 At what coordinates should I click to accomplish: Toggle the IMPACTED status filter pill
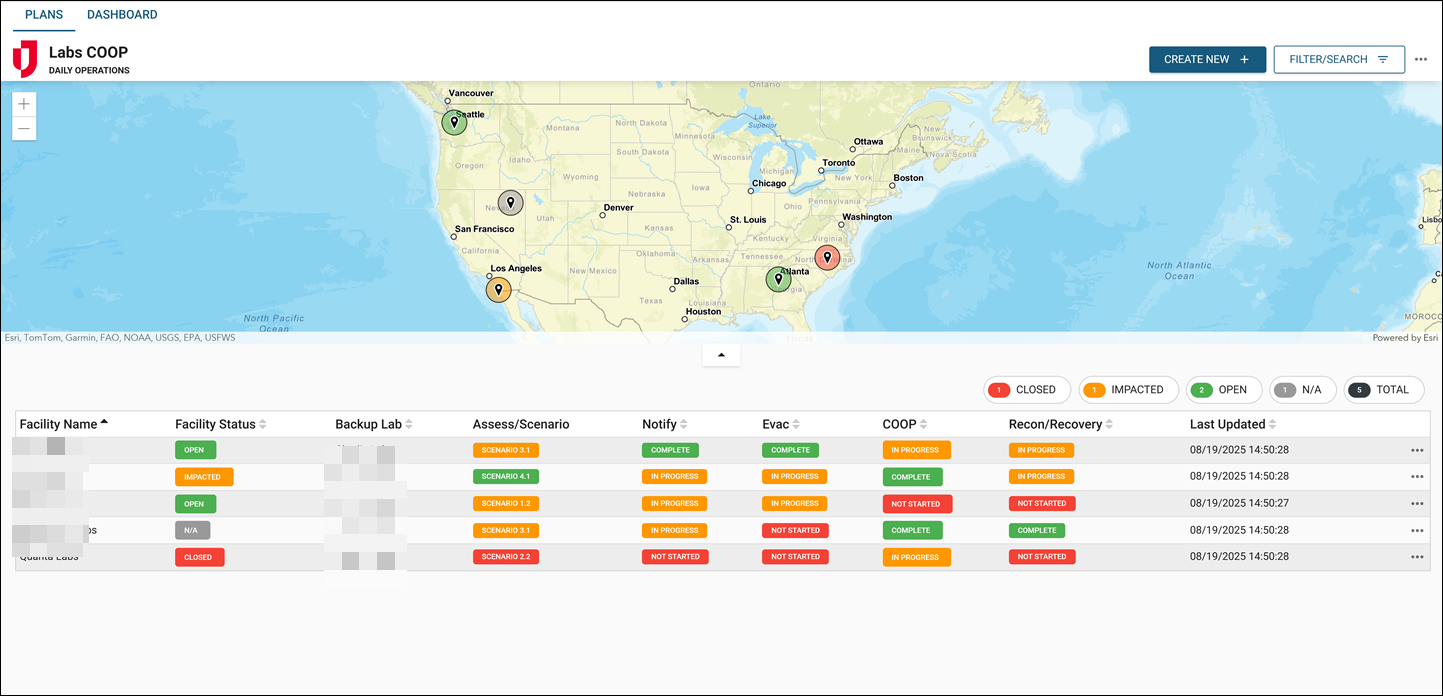pyautogui.click(x=1128, y=390)
